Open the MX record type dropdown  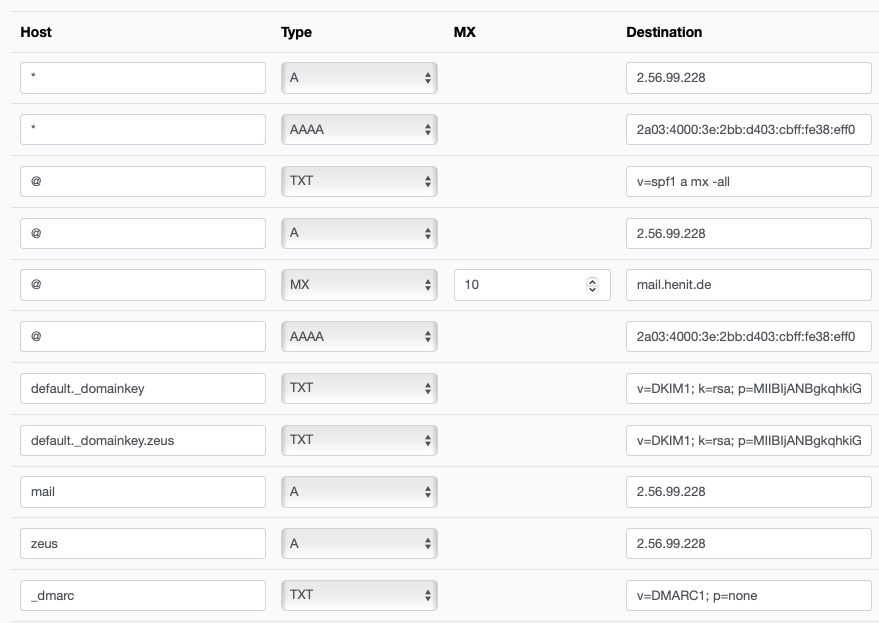[x=359, y=285]
